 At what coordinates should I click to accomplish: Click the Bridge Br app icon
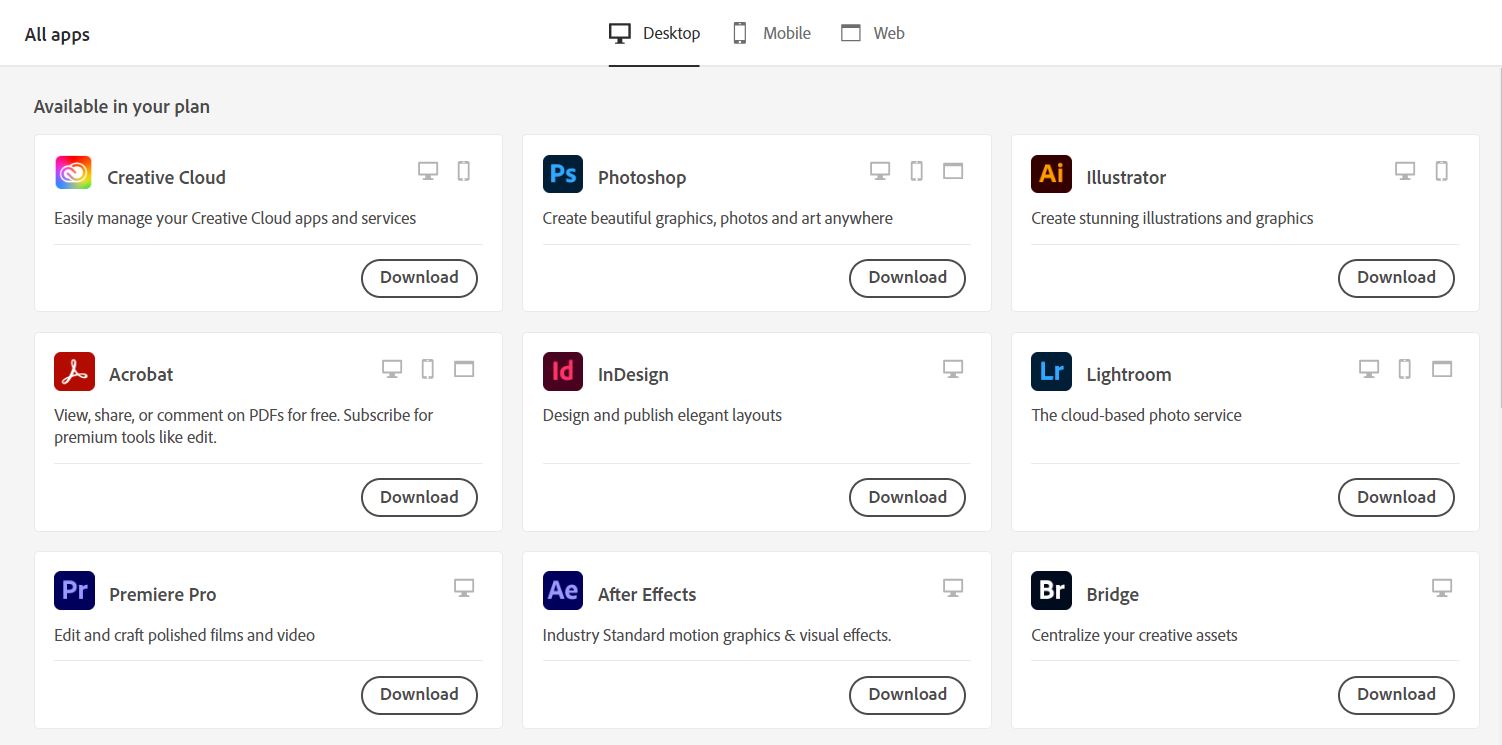pyautogui.click(x=1051, y=591)
